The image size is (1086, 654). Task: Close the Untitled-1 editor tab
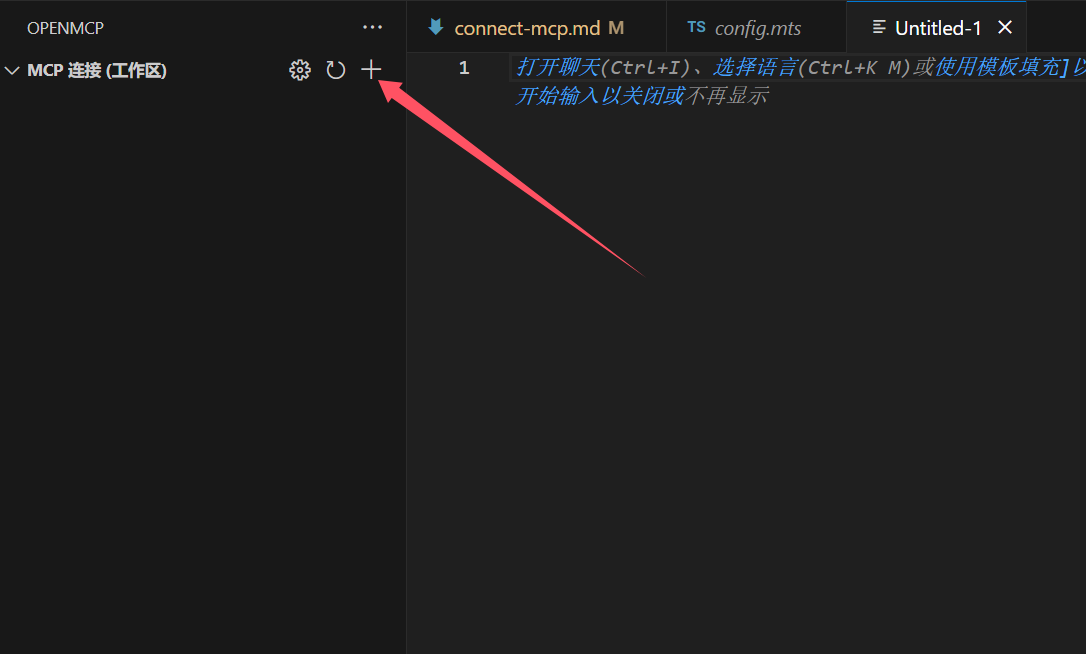1005,28
